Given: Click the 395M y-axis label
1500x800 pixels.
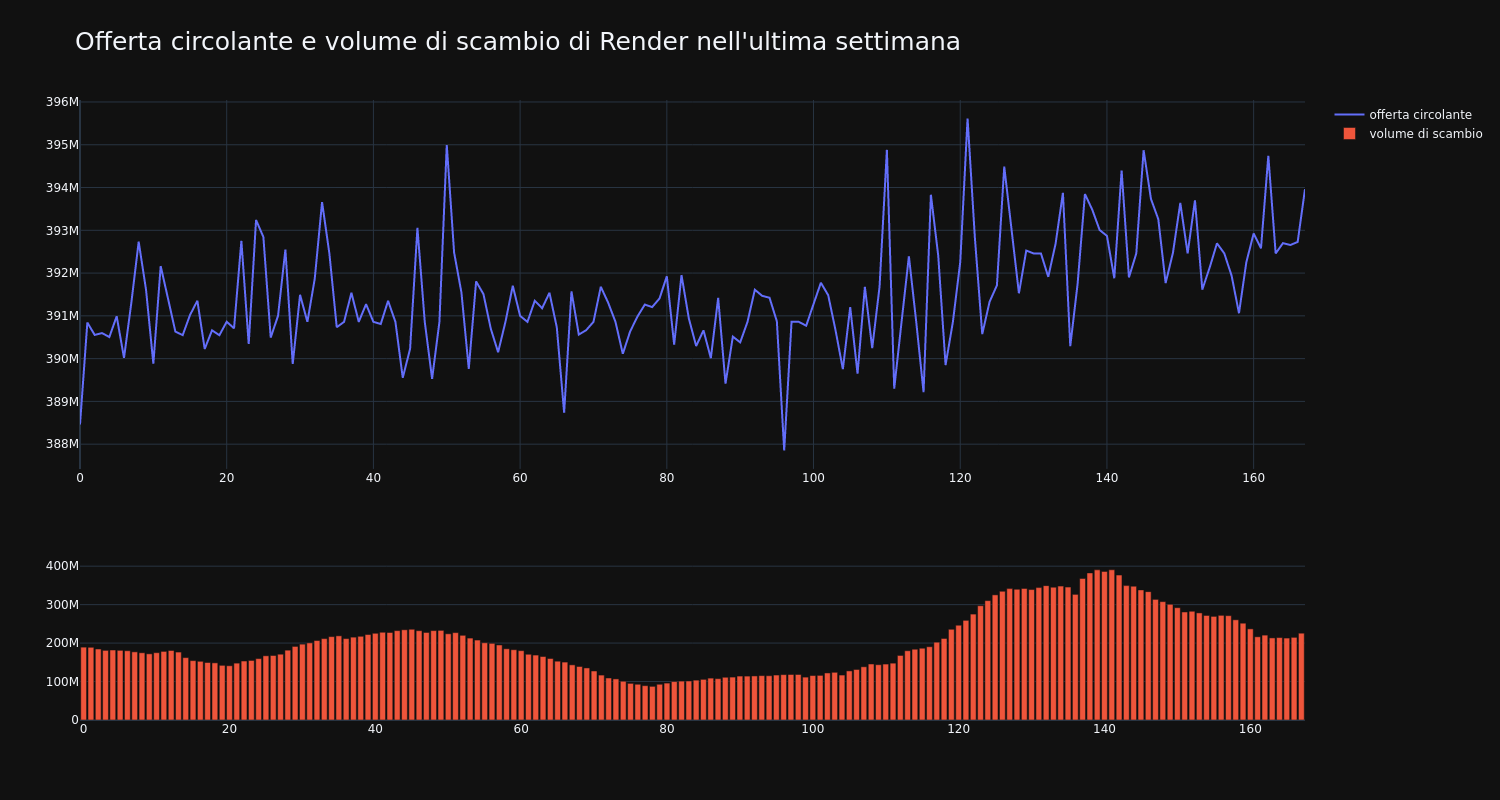Looking at the screenshot, I should pos(62,145).
